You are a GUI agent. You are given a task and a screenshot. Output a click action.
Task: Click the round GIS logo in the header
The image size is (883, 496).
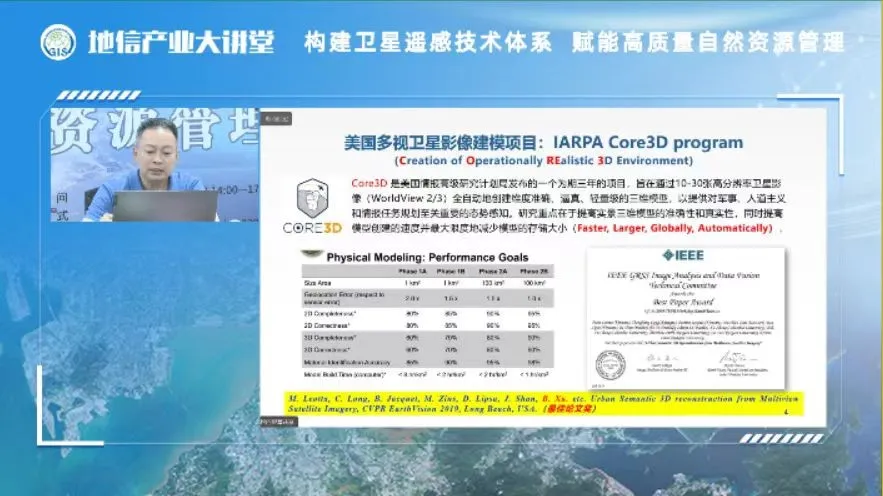[58, 42]
